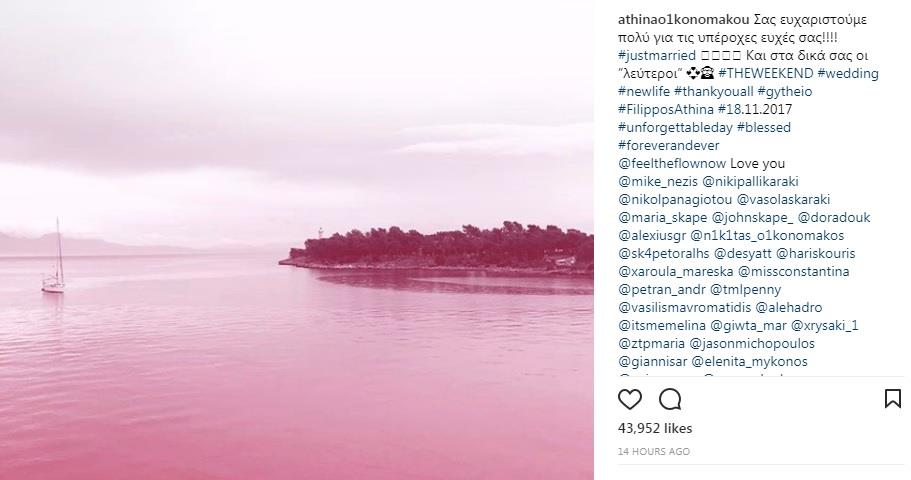The image size is (911, 480).
Task: Visit @mike_nezis profile mention
Action: pyautogui.click(x=658, y=181)
